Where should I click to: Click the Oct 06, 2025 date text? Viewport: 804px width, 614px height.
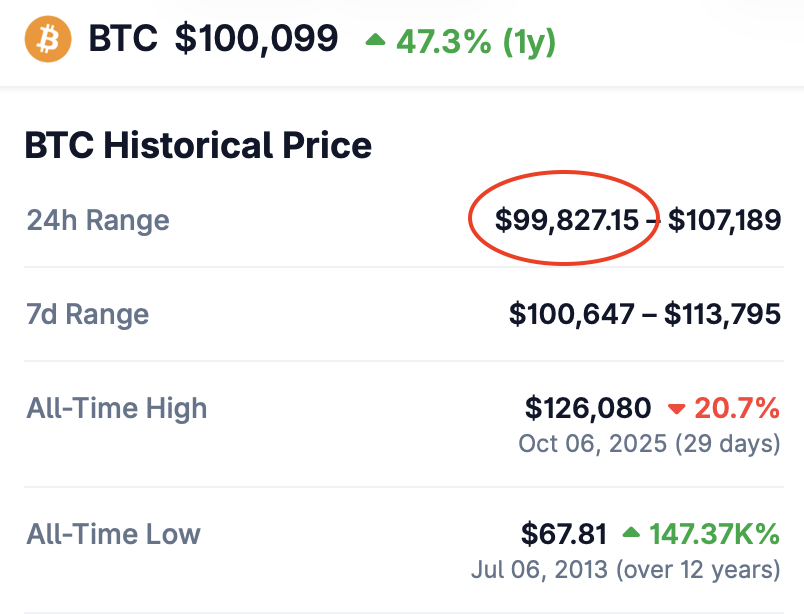point(590,443)
